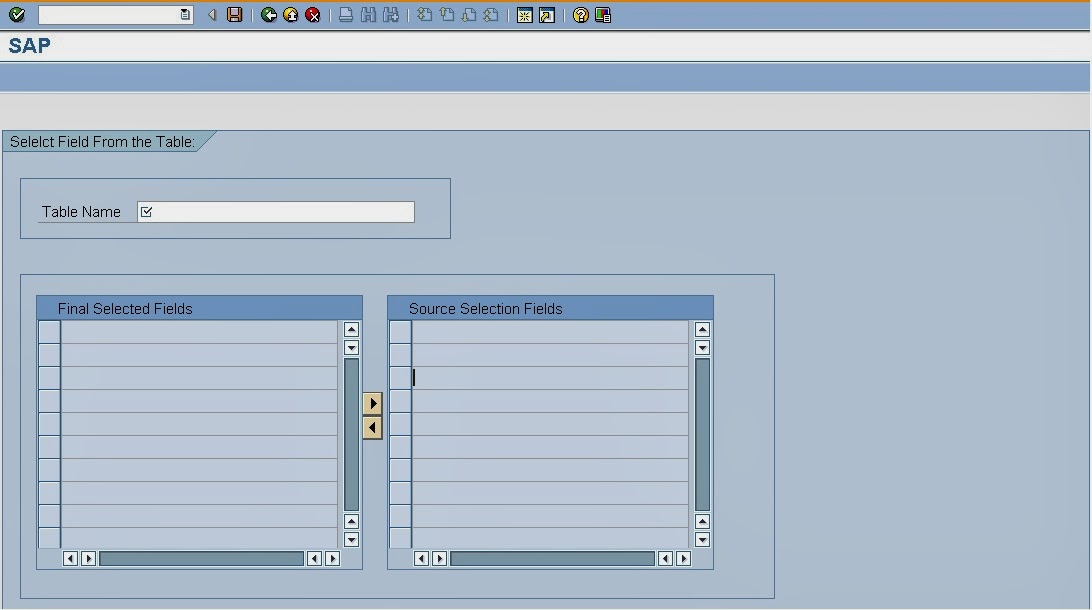
Task: Create a new SAP session
Action: click(524, 15)
